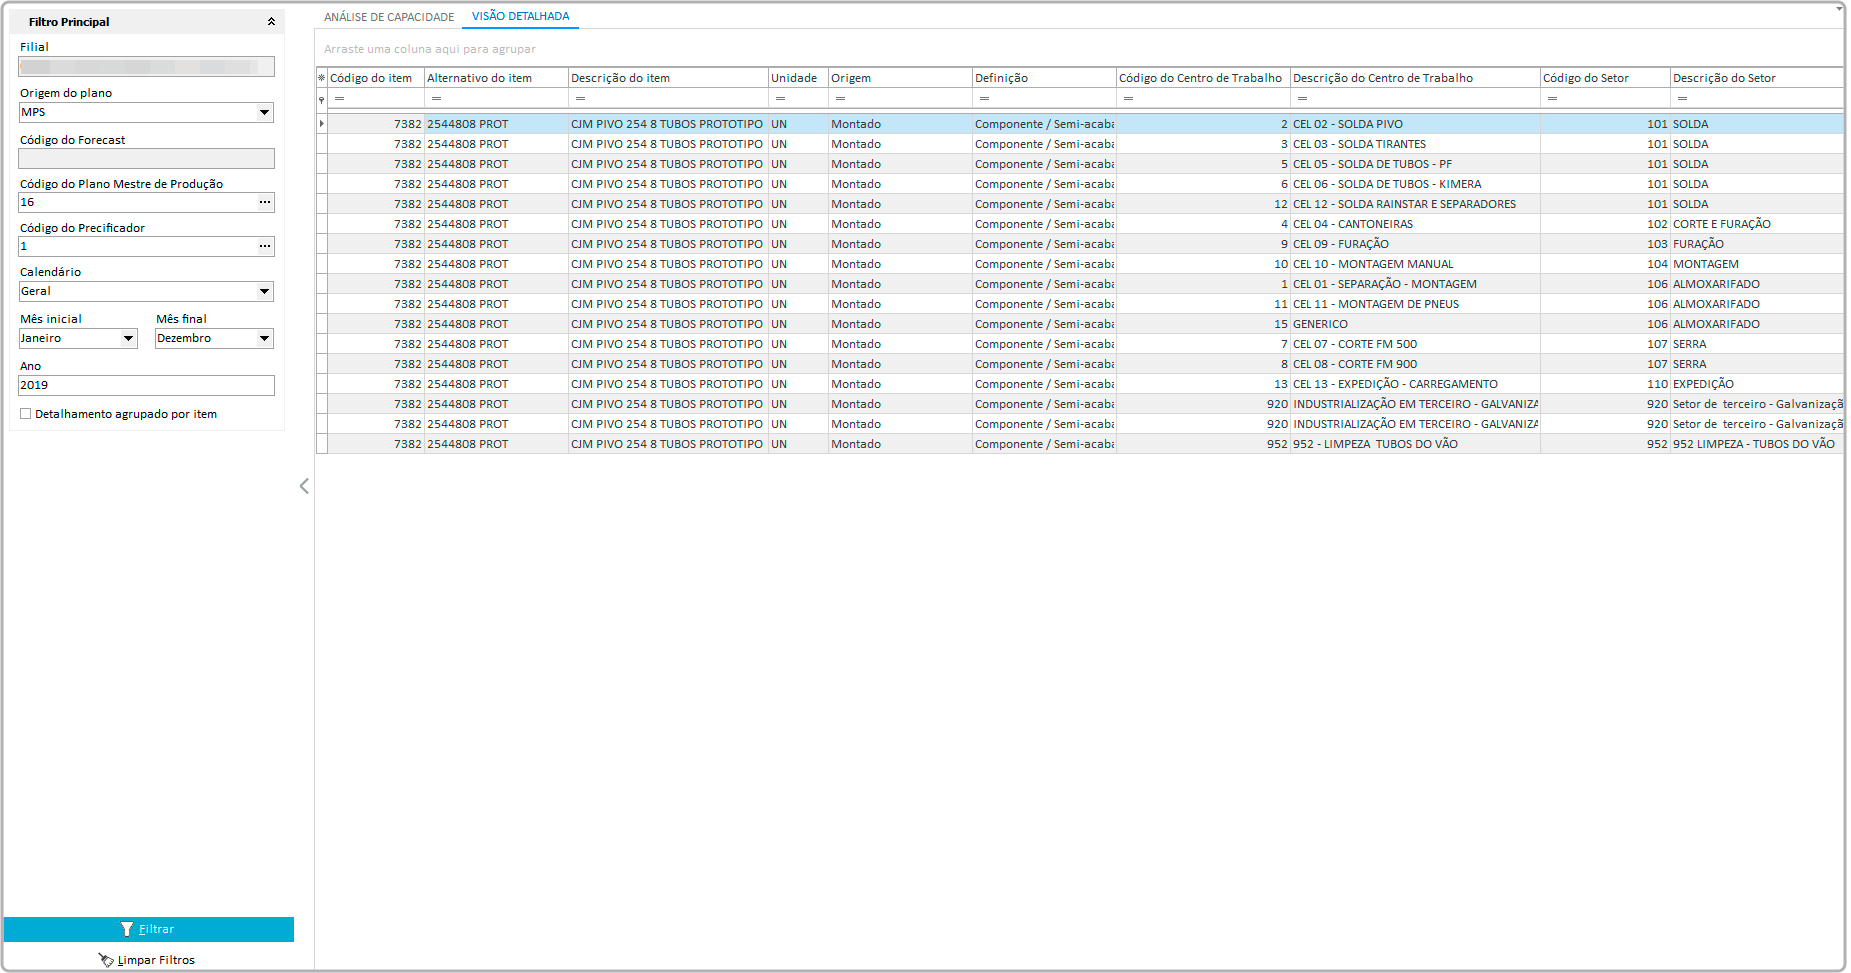Click the Descrição do Setor column header
1851x973 pixels.
pos(1757,78)
